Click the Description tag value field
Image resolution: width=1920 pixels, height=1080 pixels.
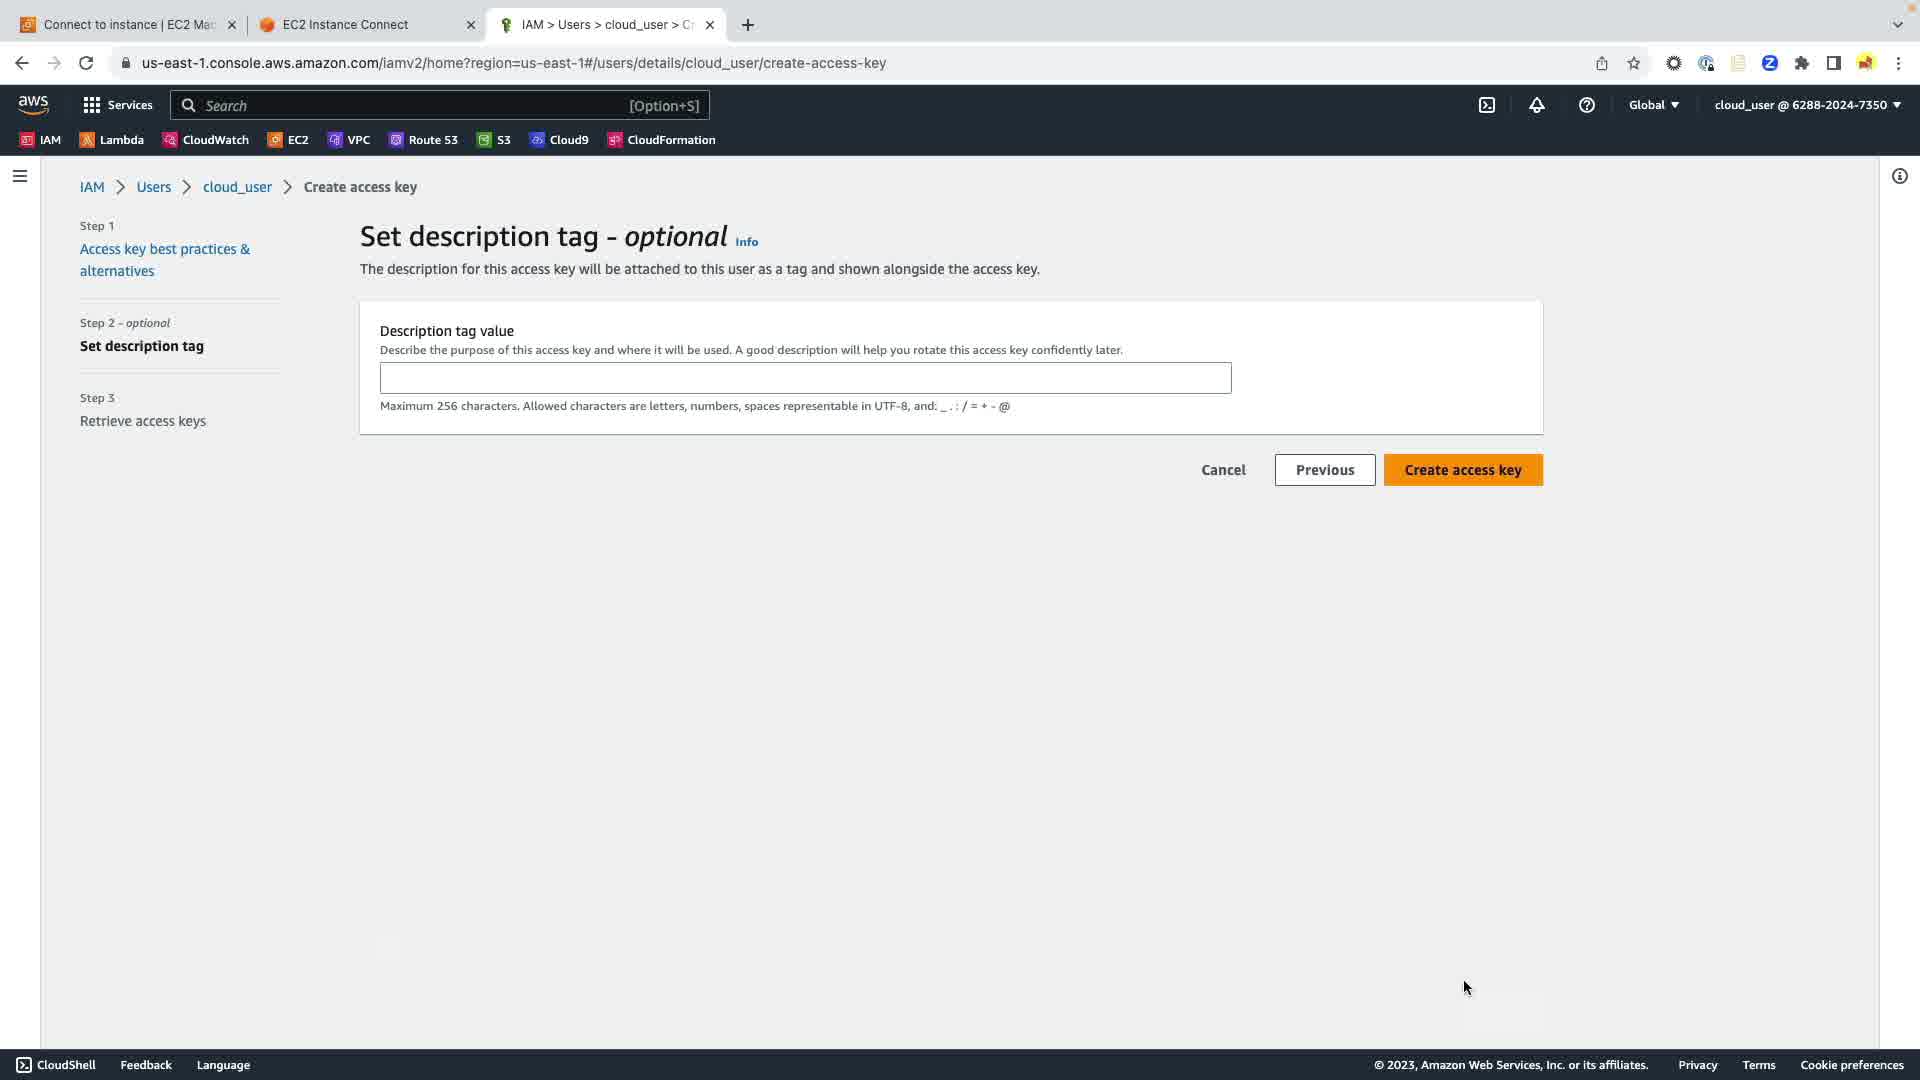click(805, 378)
